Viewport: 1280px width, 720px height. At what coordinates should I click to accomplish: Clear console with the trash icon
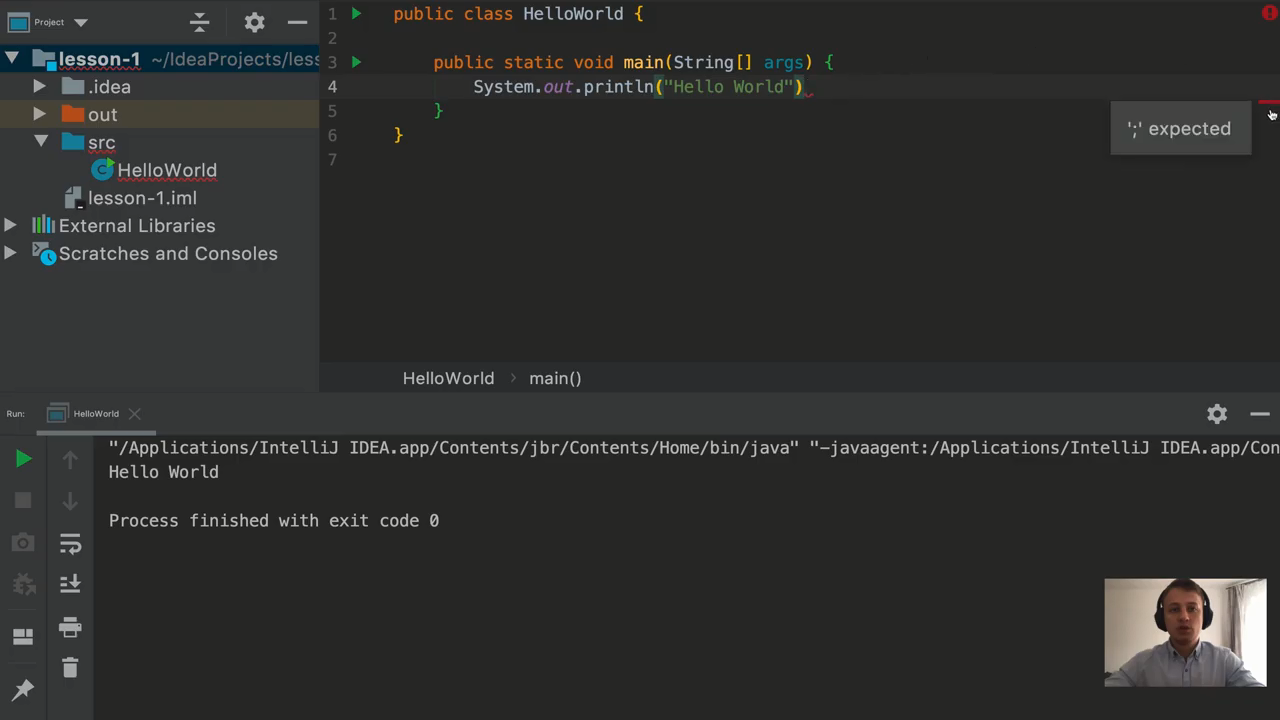coord(70,668)
